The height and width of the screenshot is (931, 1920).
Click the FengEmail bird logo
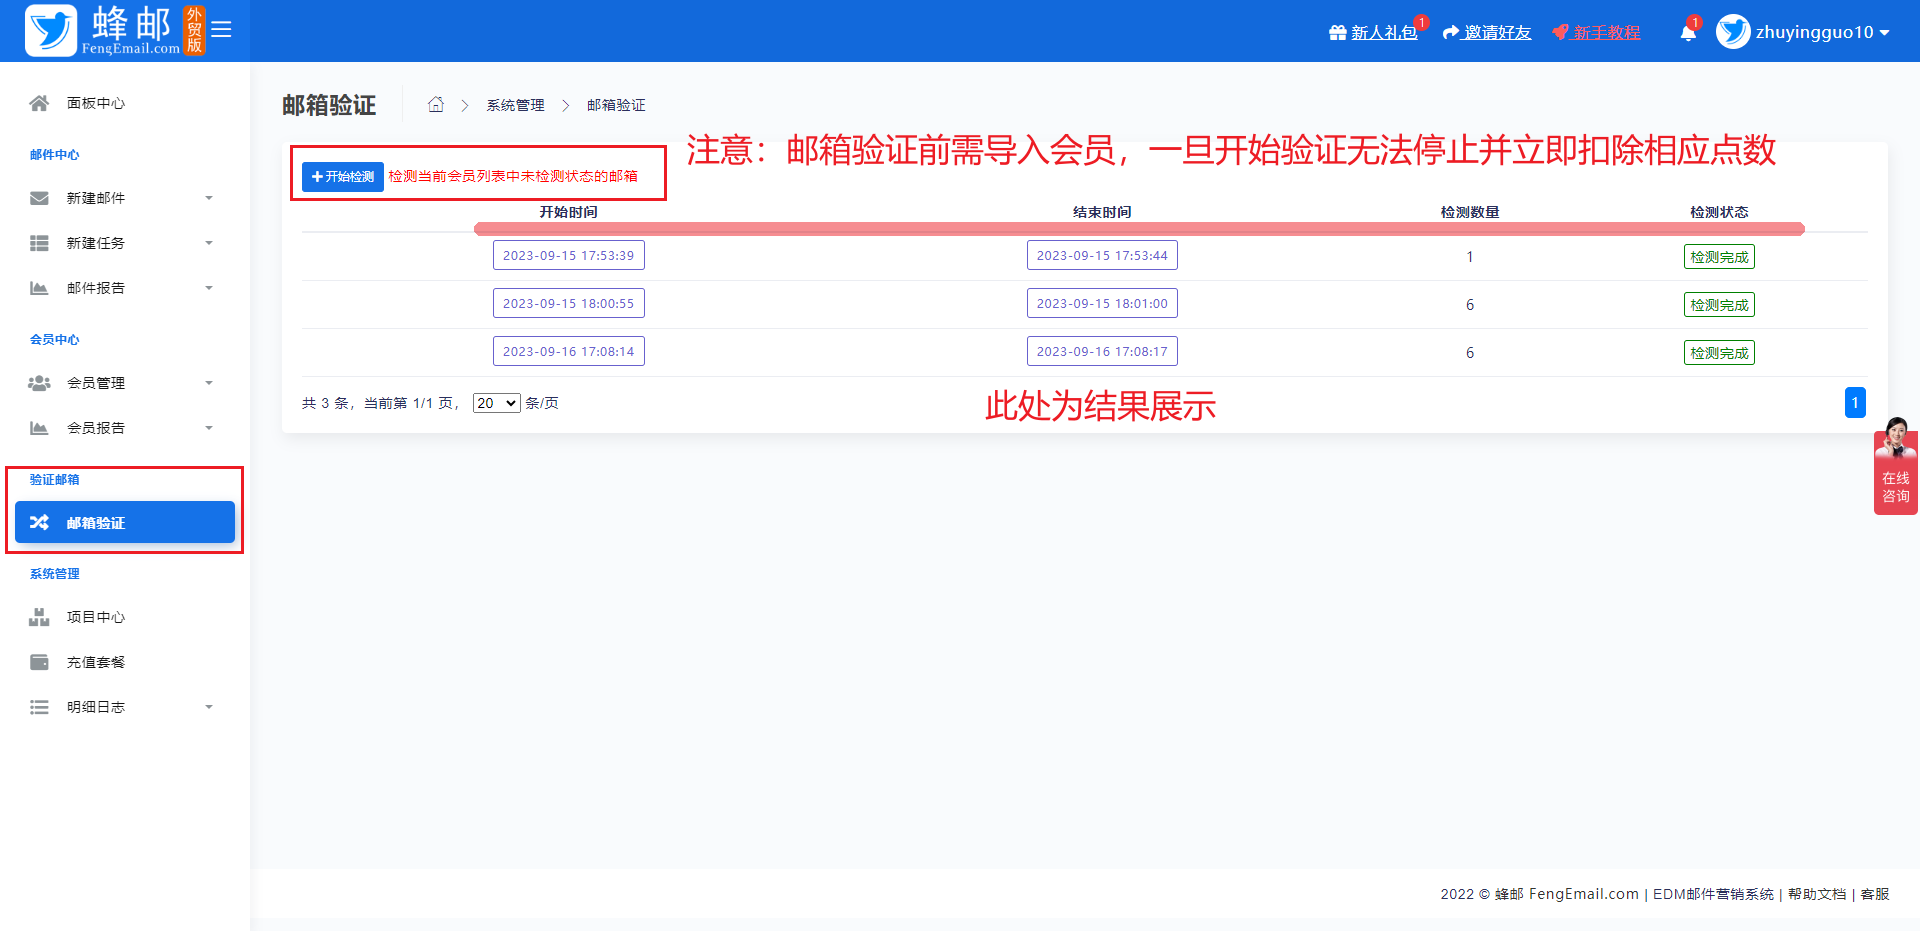tap(51, 30)
